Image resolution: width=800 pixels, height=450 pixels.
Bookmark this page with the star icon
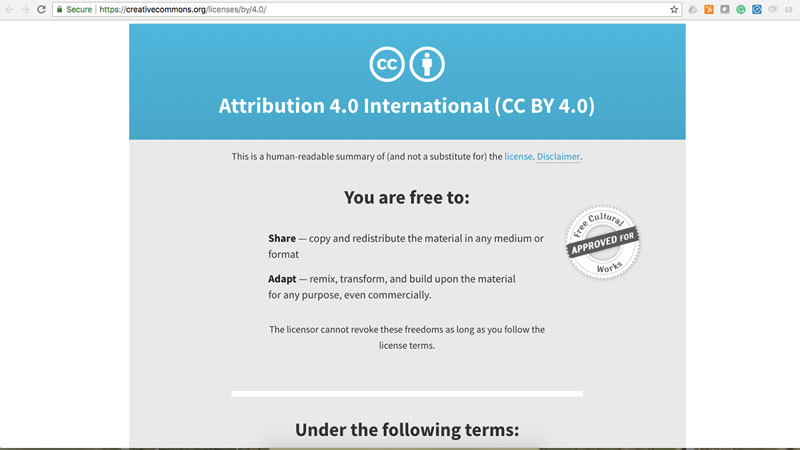674,10
